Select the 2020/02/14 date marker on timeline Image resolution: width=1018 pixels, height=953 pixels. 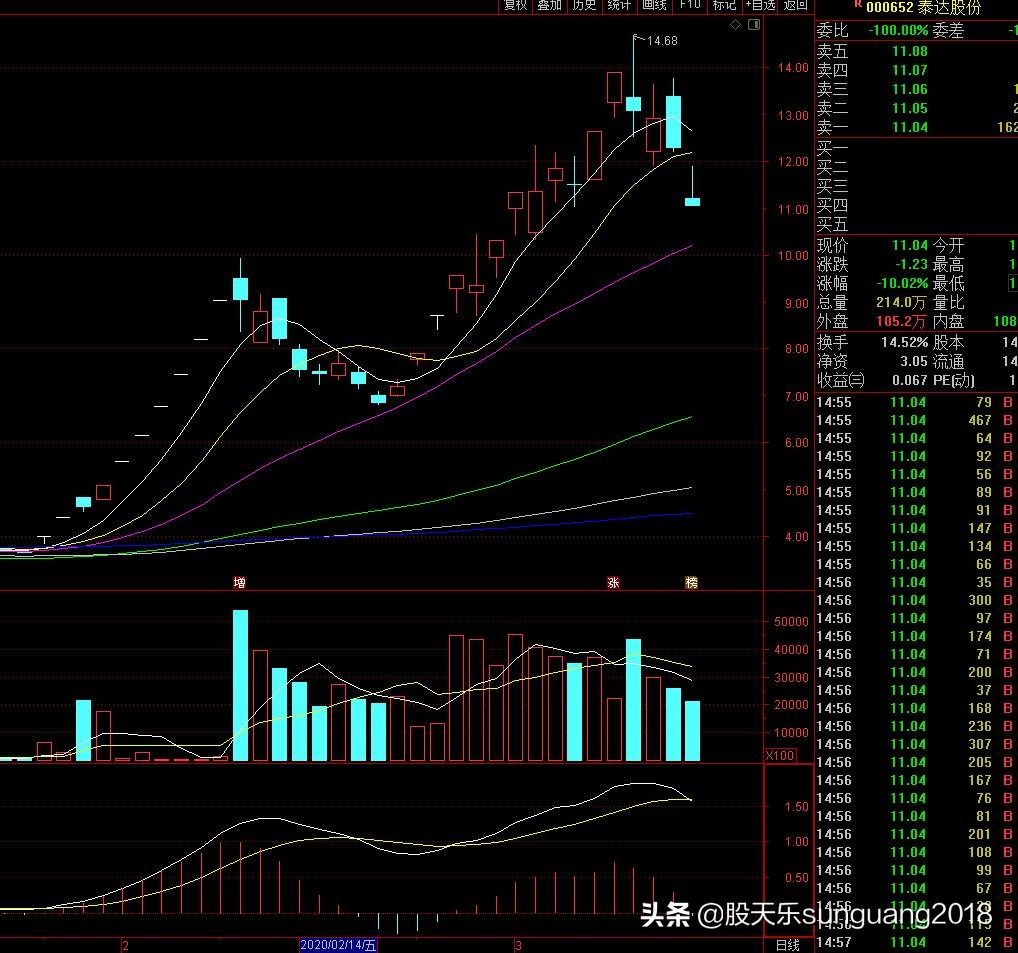point(339,945)
